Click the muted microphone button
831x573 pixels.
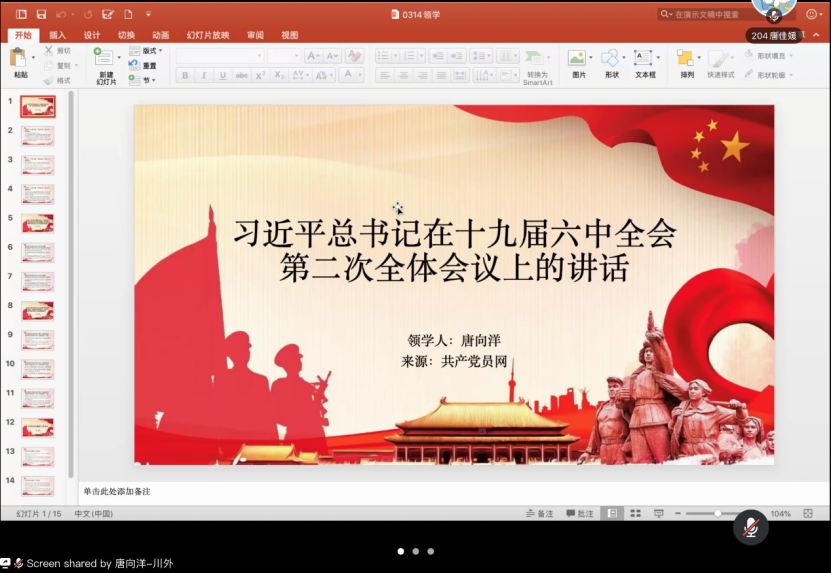tap(751, 527)
